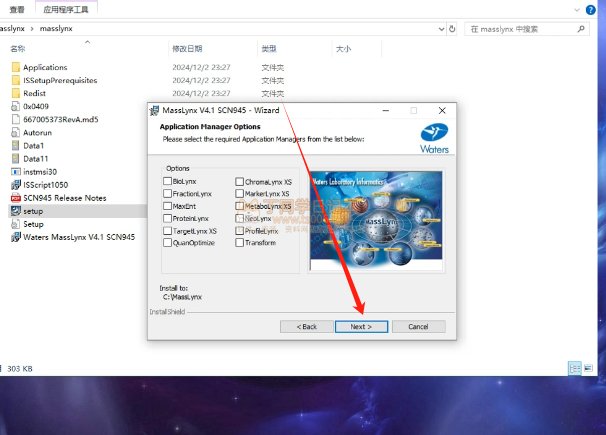The image size is (606, 435).
Task: Enable the NeoLynx checkbox
Action: pyautogui.click(x=240, y=219)
